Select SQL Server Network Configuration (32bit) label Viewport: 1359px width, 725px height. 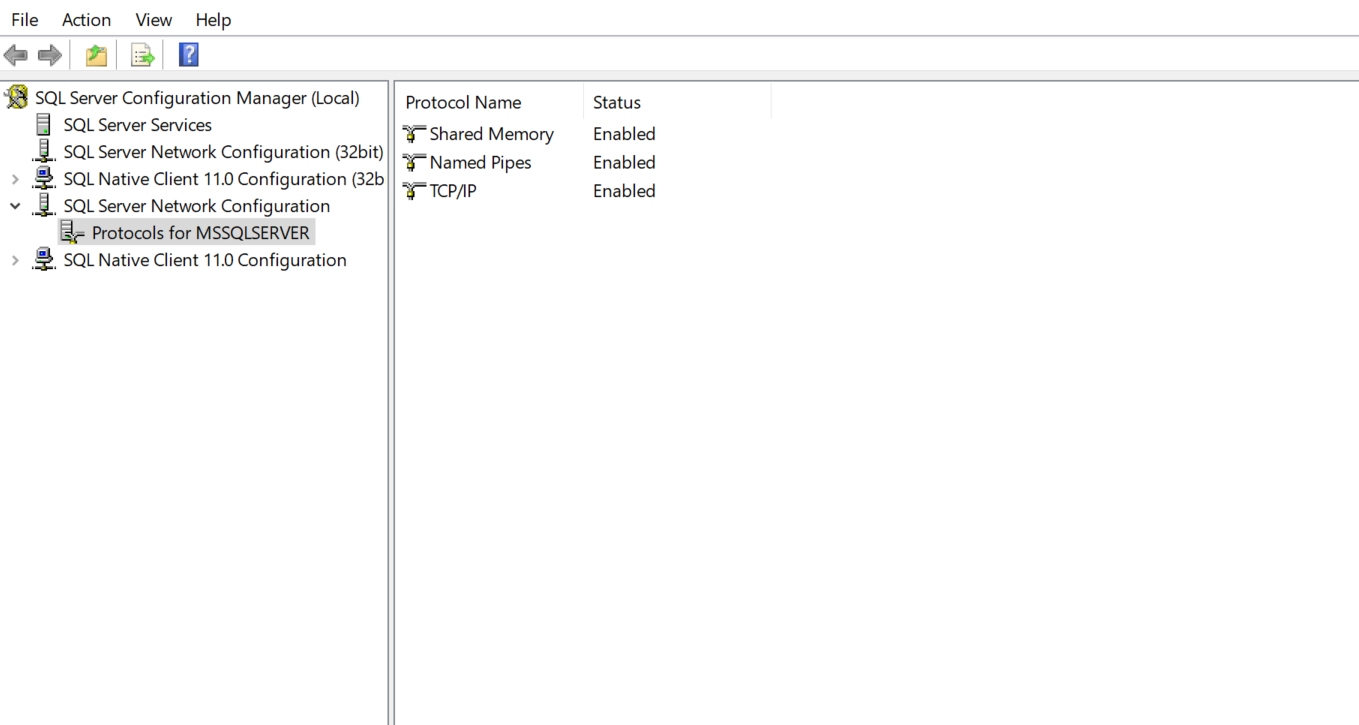point(223,152)
